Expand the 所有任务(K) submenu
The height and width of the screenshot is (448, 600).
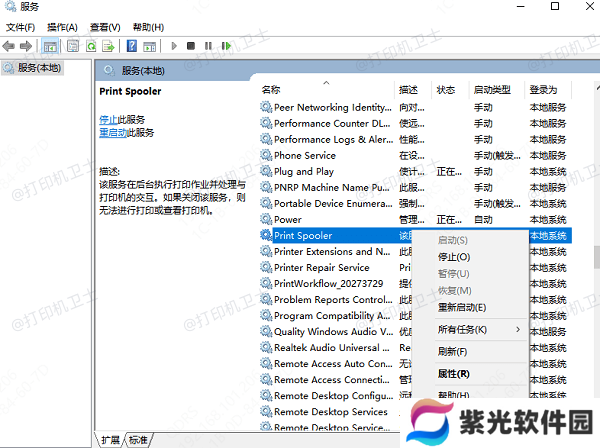tap(478, 329)
